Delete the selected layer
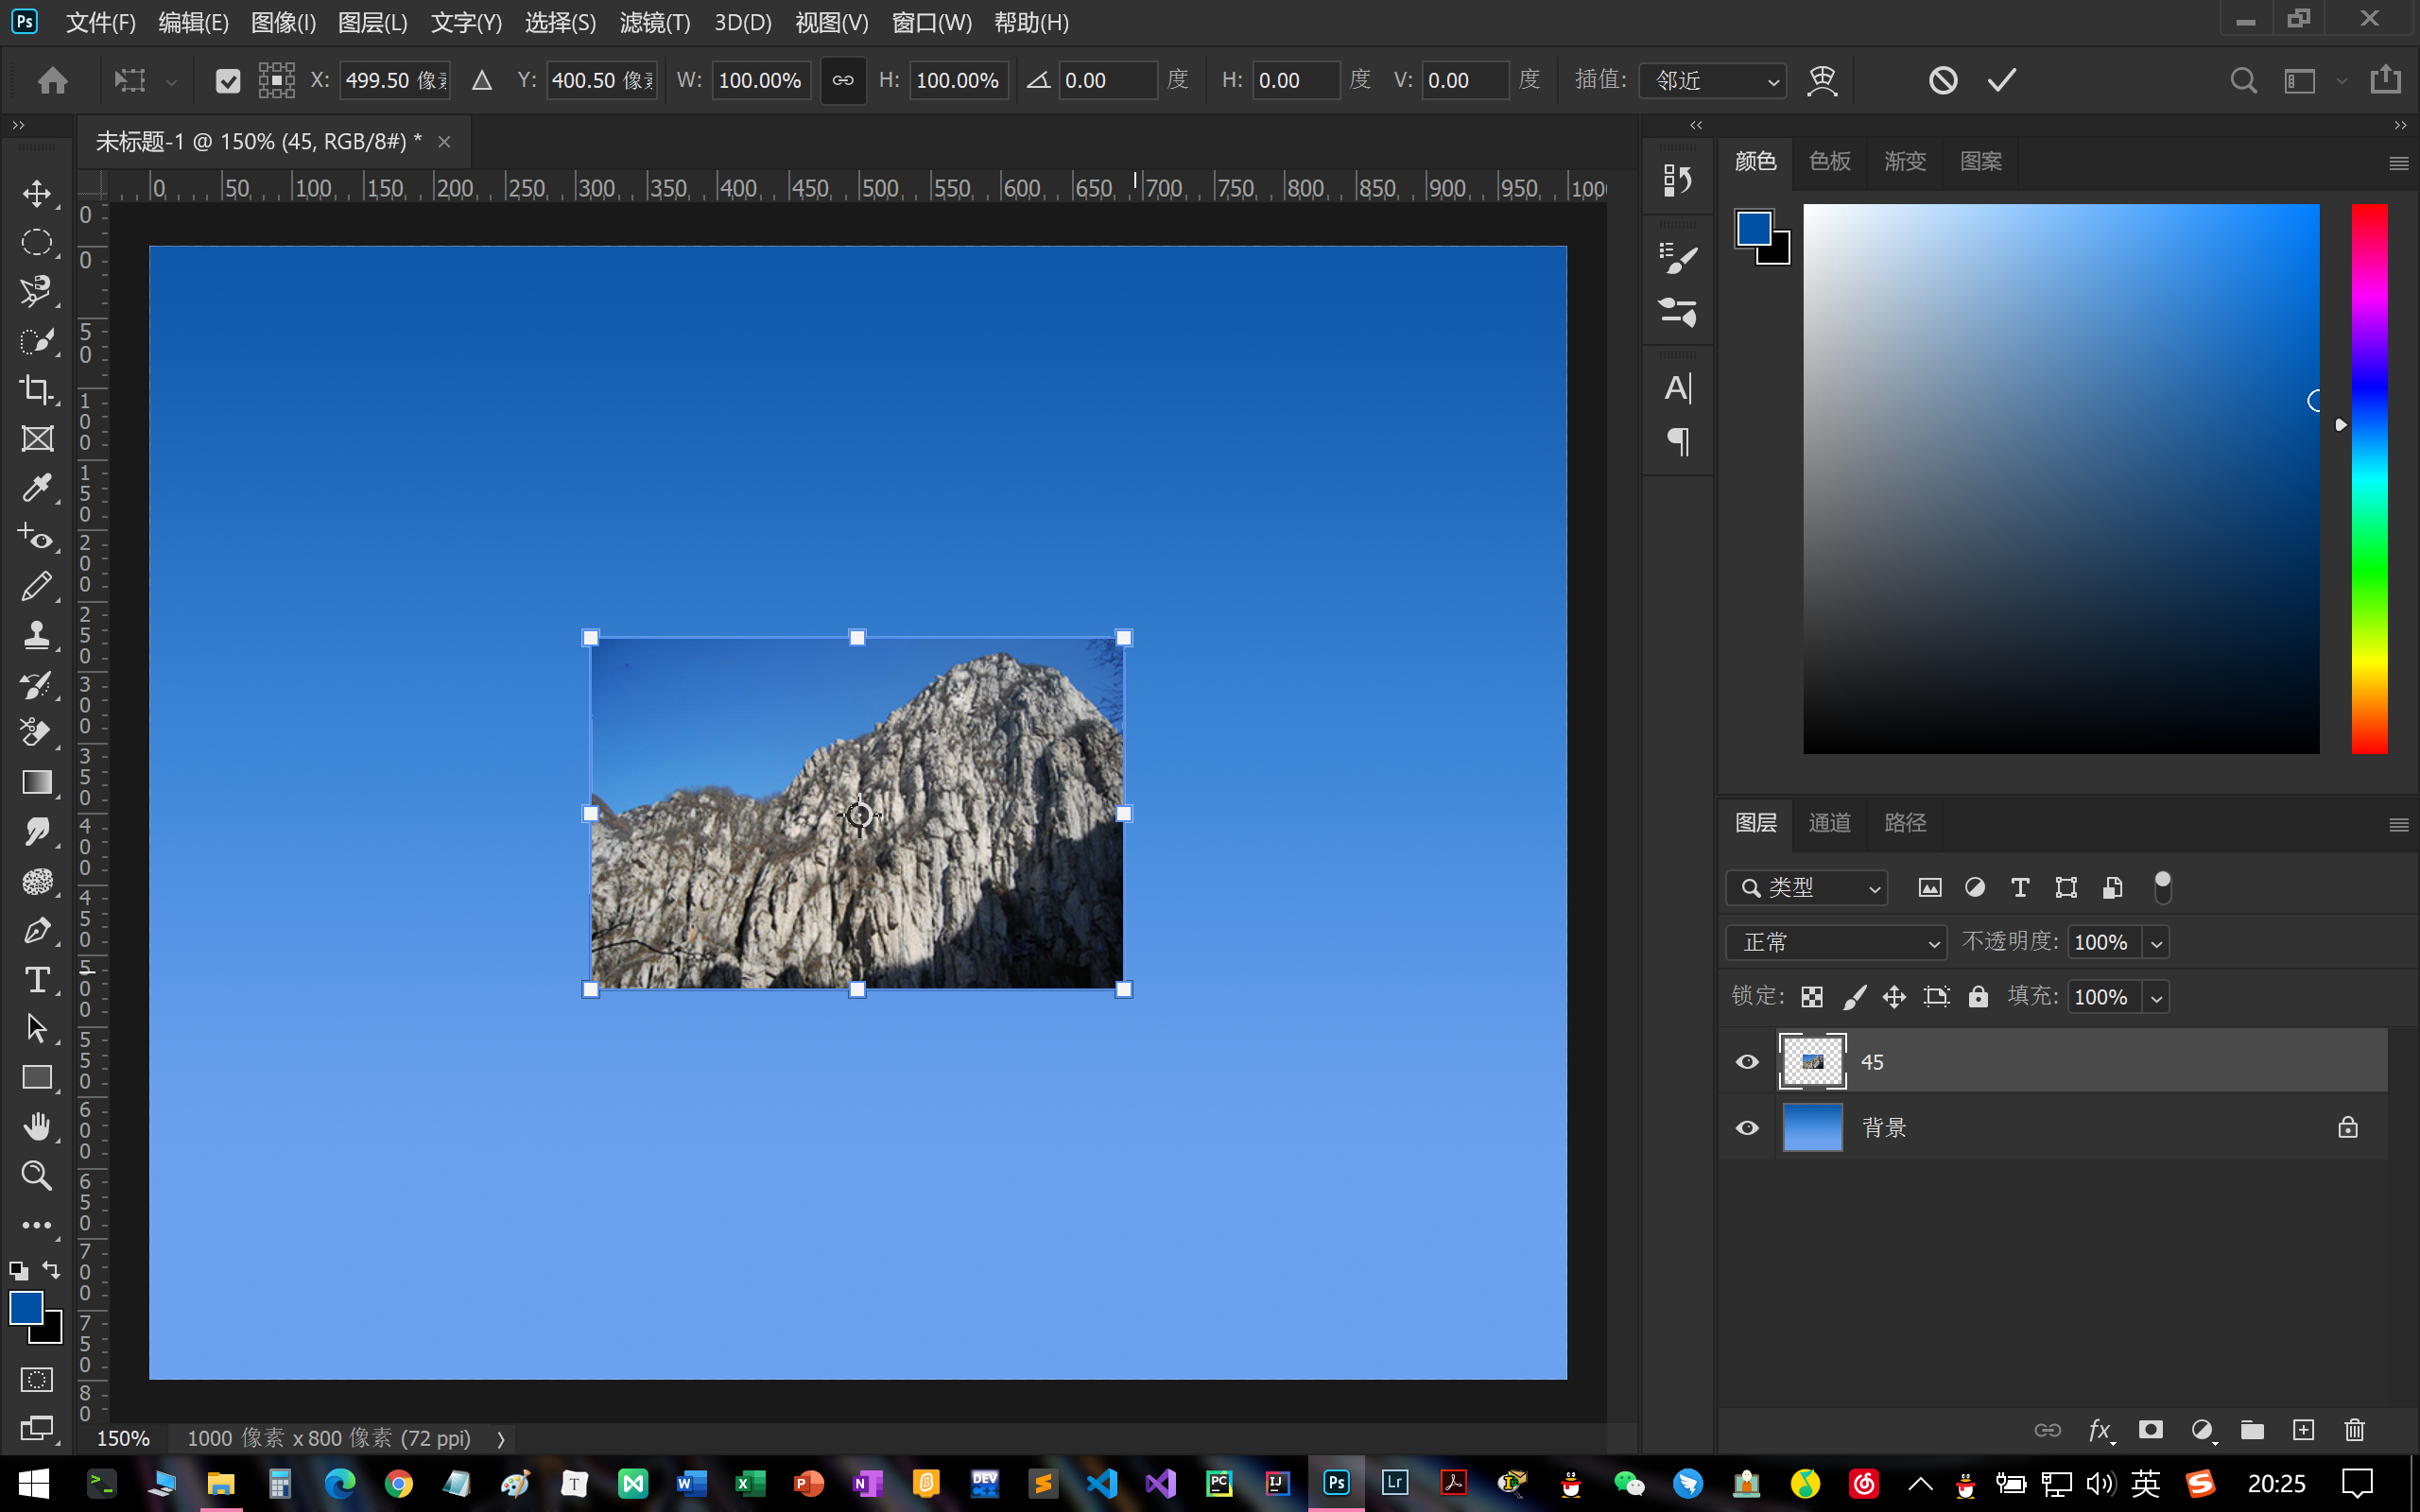Viewport: 2420px width, 1512px height. pyautogui.click(x=2355, y=1430)
